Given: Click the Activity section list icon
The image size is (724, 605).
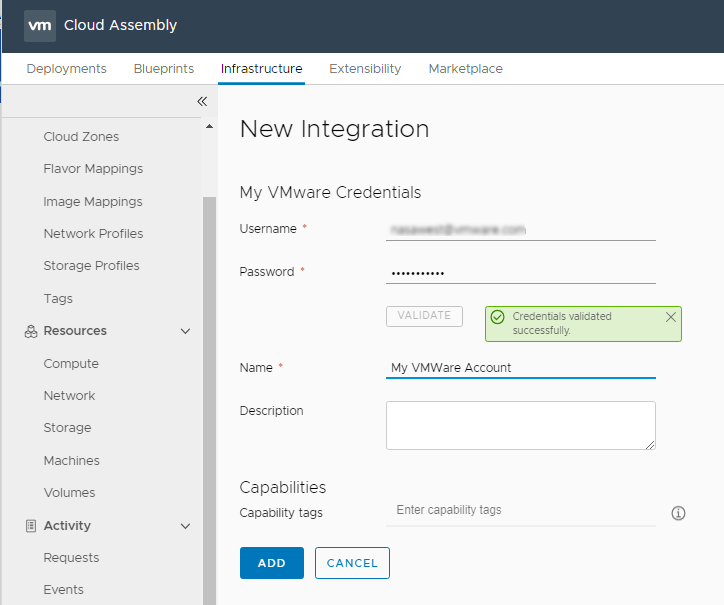Looking at the screenshot, I should [30, 526].
